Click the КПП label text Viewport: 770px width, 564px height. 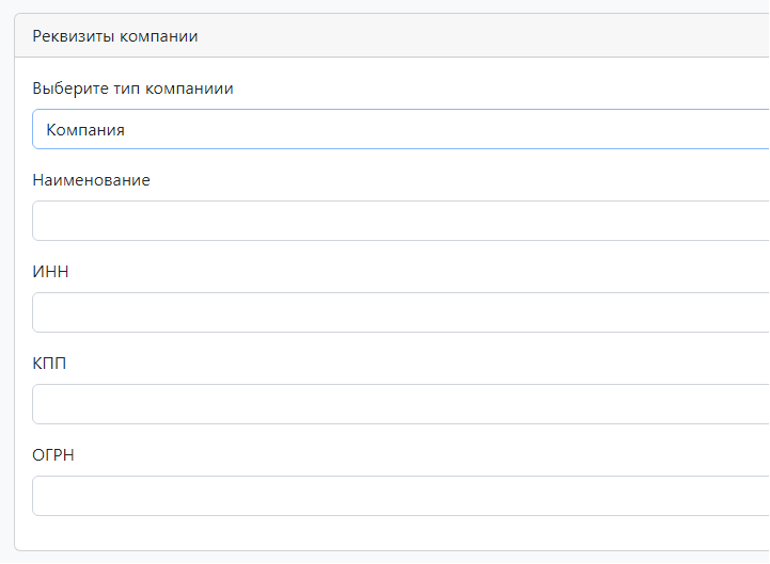(49, 363)
